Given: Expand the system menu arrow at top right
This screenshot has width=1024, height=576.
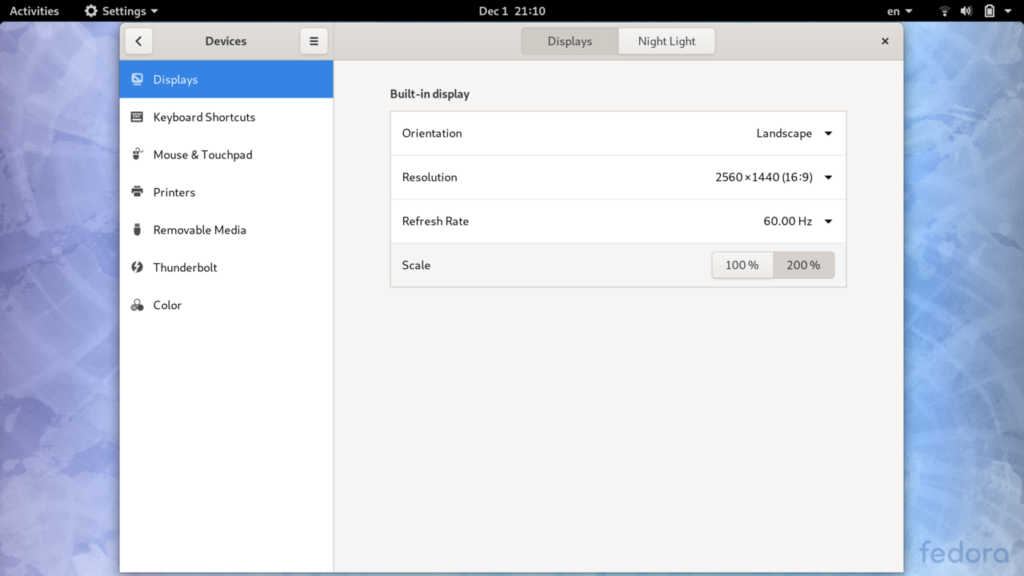Looking at the screenshot, I should coord(1008,11).
